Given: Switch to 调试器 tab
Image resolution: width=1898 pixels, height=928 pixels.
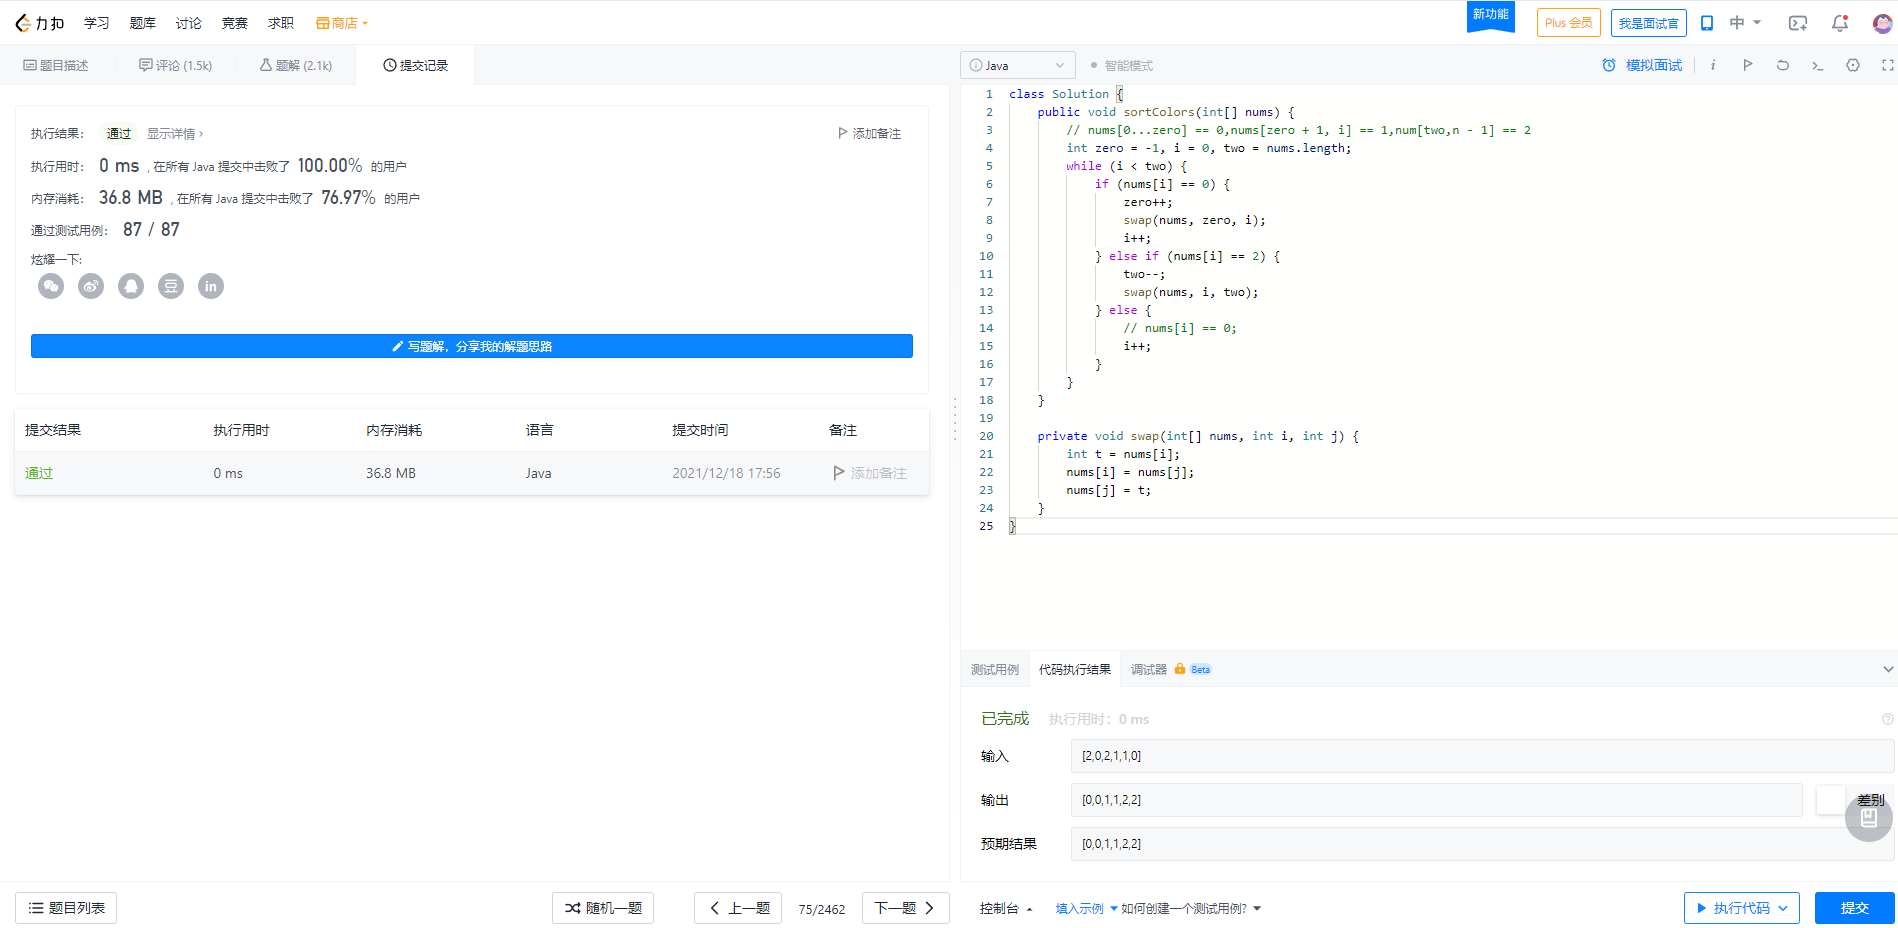Looking at the screenshot, I should point(1148,669).
